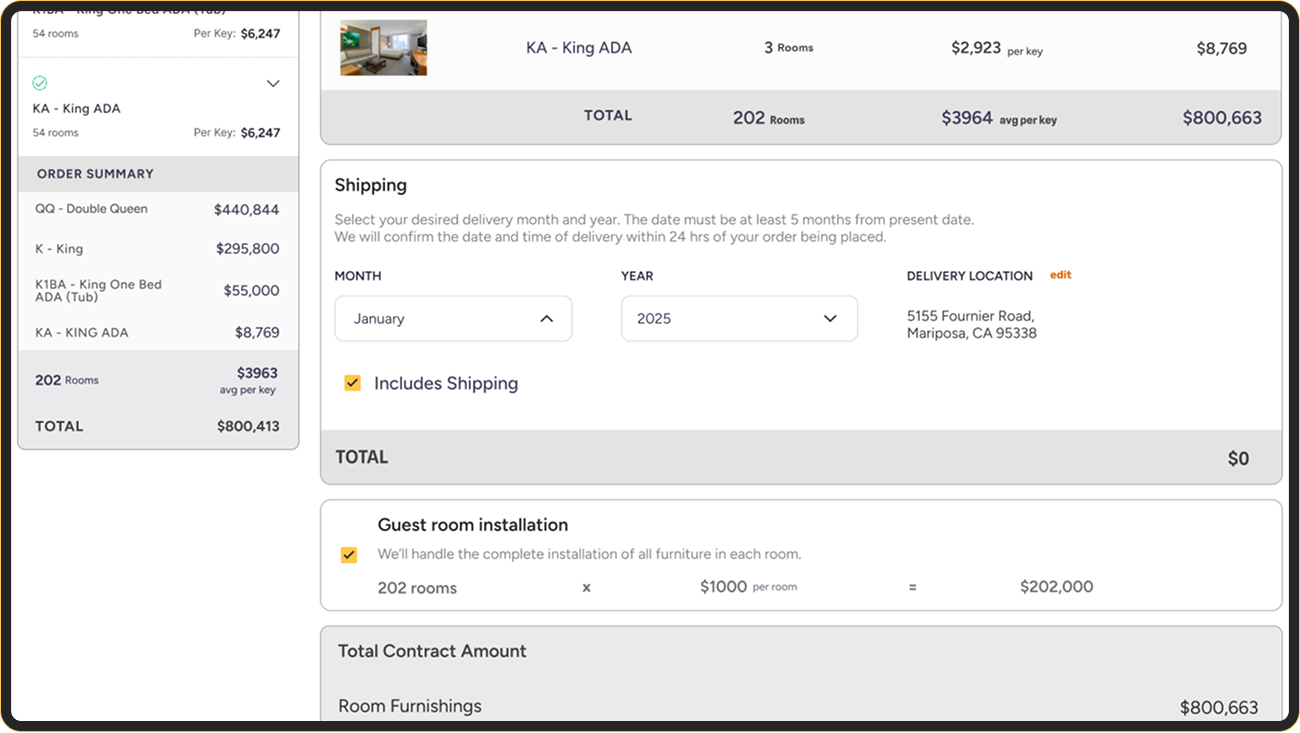Open the Year dropdown showing 2025

click(739, 319)
